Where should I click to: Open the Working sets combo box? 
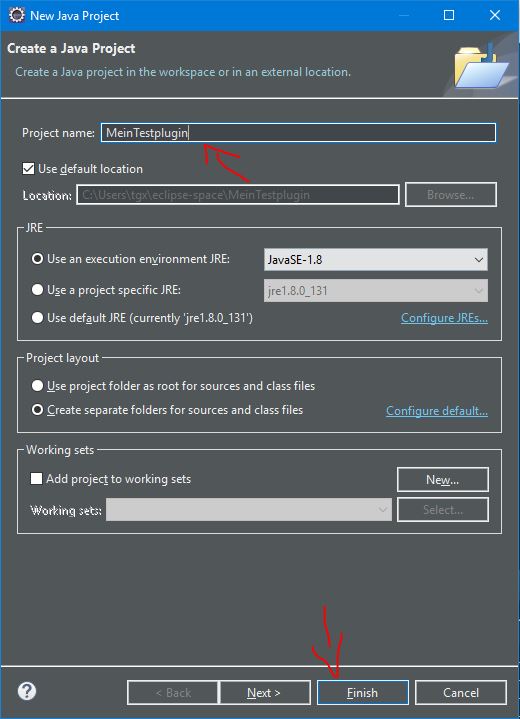[249, 509]
